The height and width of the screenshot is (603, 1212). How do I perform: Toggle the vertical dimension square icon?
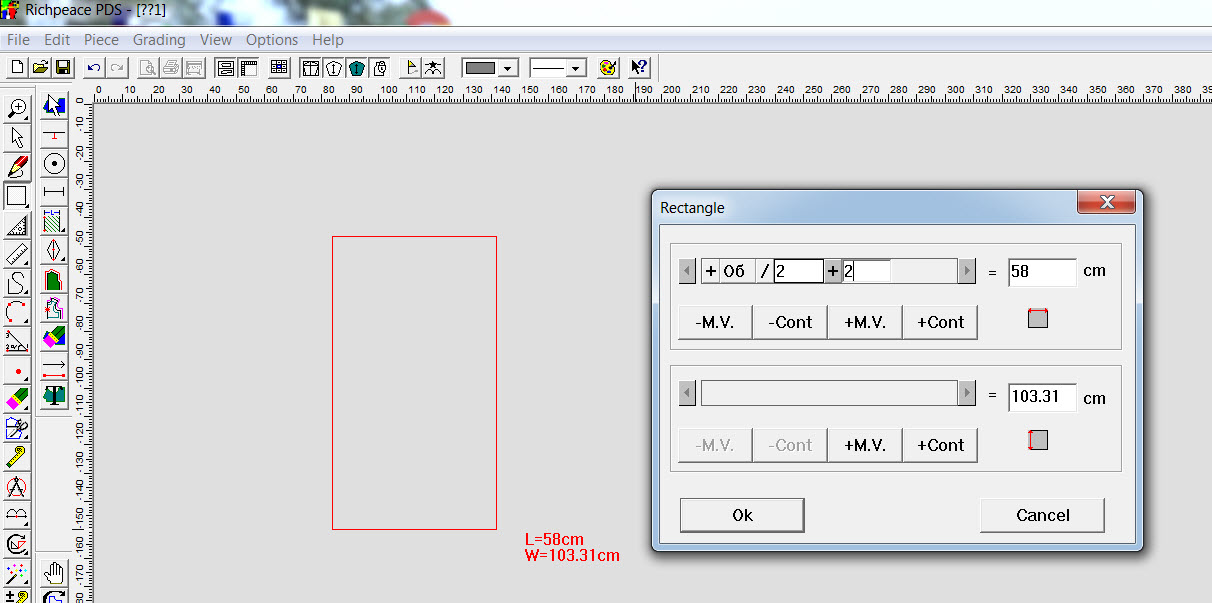[x=1038, y=440]
